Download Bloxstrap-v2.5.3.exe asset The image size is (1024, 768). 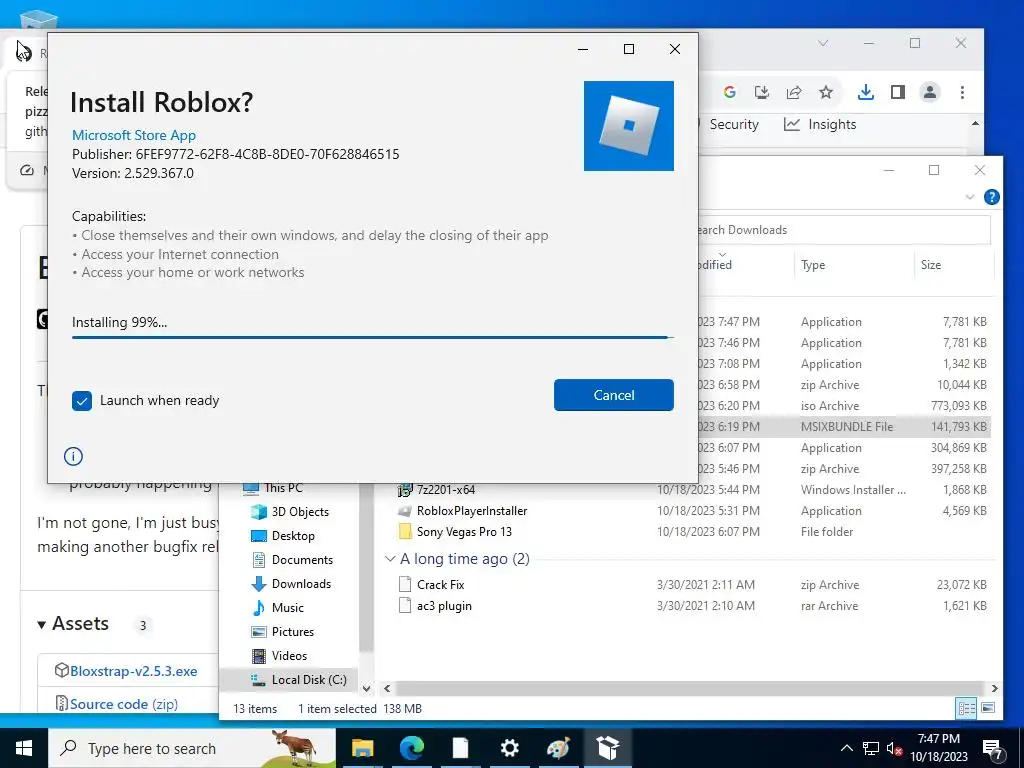(133, 671)
